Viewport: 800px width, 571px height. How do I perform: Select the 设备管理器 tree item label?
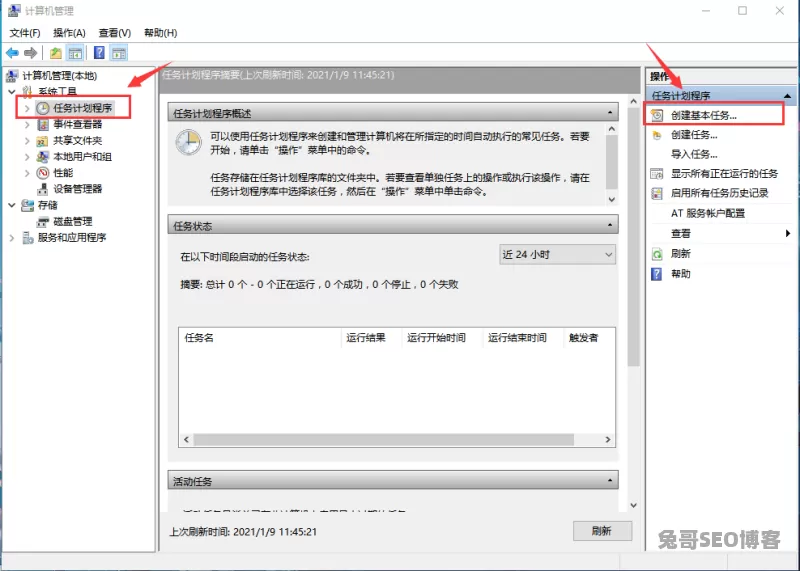coord(78,189)
